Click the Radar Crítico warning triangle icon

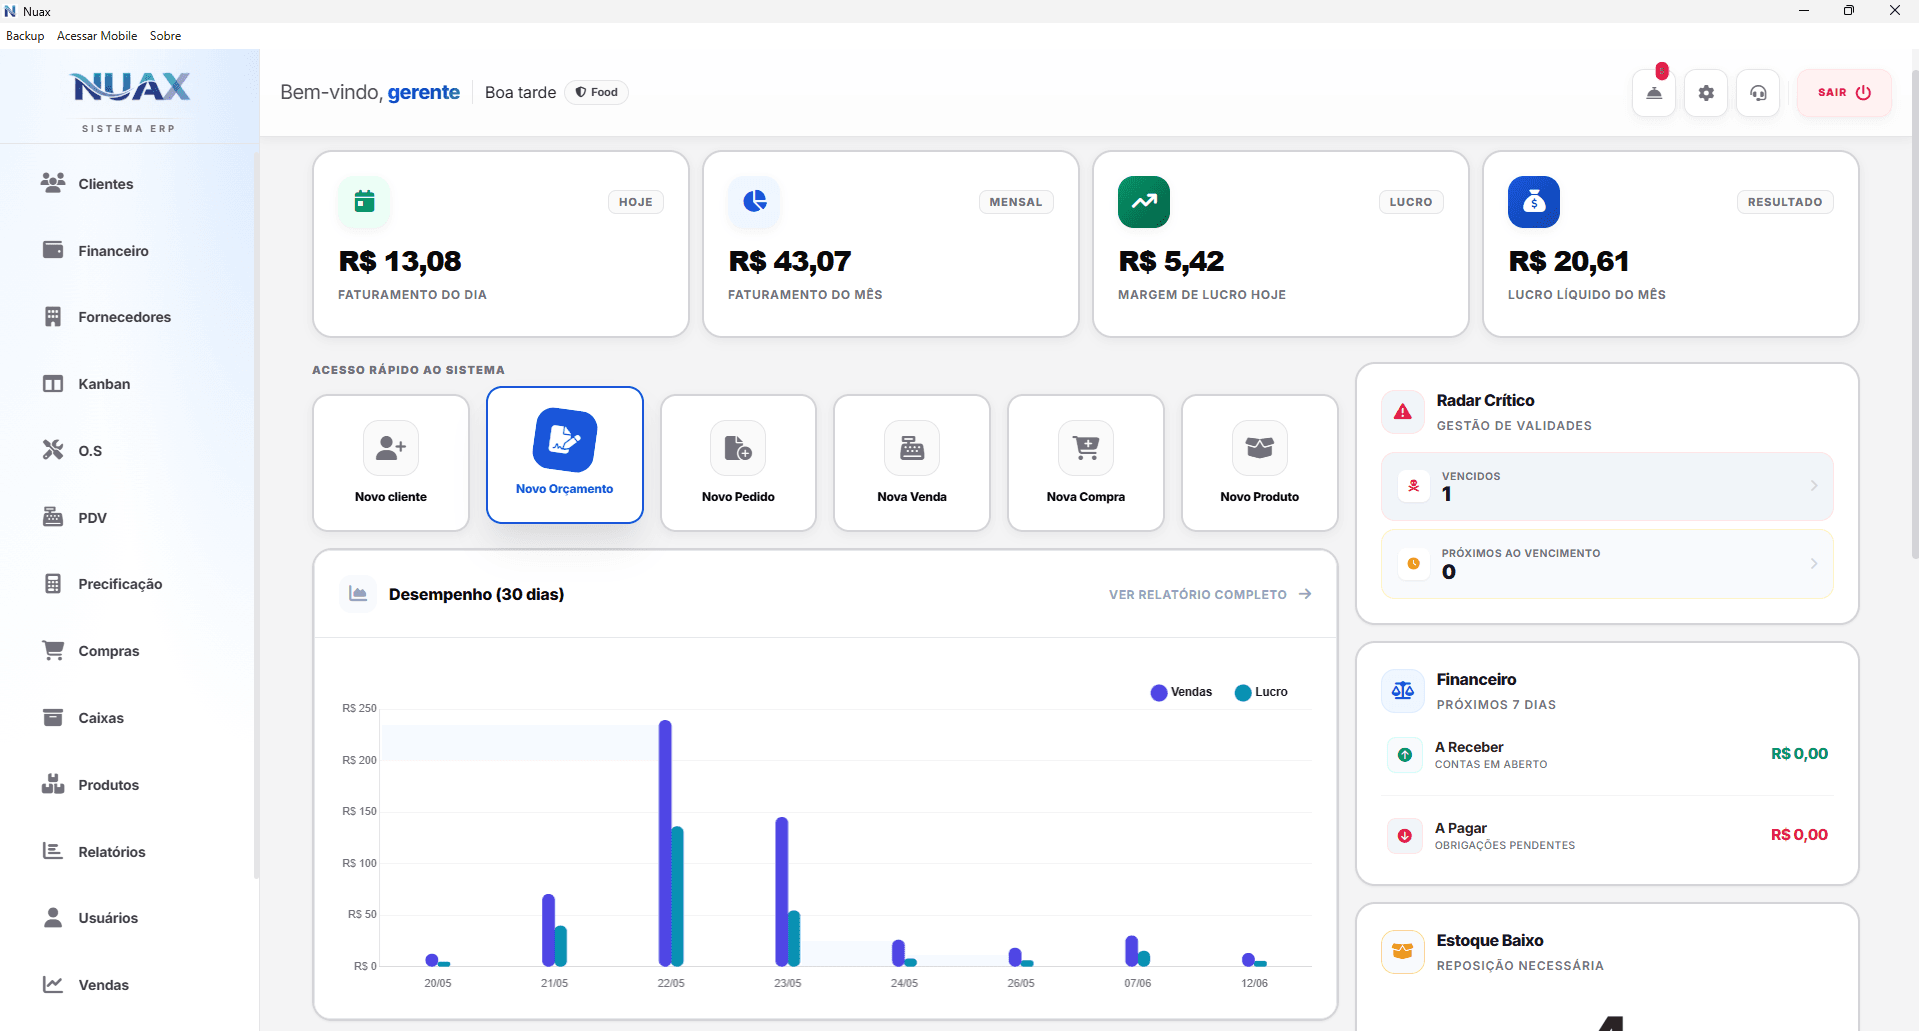click(1403, 412)
